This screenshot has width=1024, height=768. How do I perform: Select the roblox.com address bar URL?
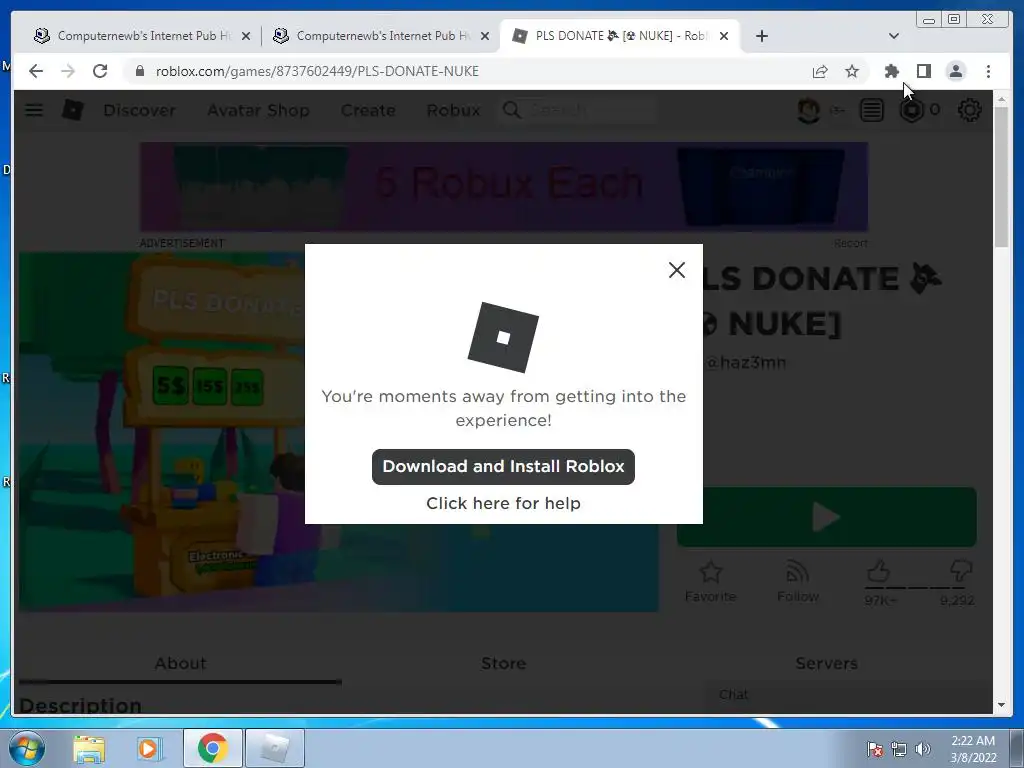(317, 71)
